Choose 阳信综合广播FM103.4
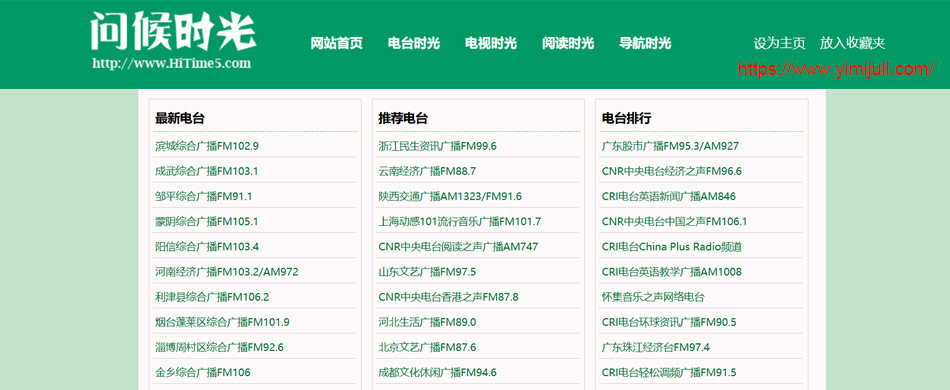 [x=207, y=246]
